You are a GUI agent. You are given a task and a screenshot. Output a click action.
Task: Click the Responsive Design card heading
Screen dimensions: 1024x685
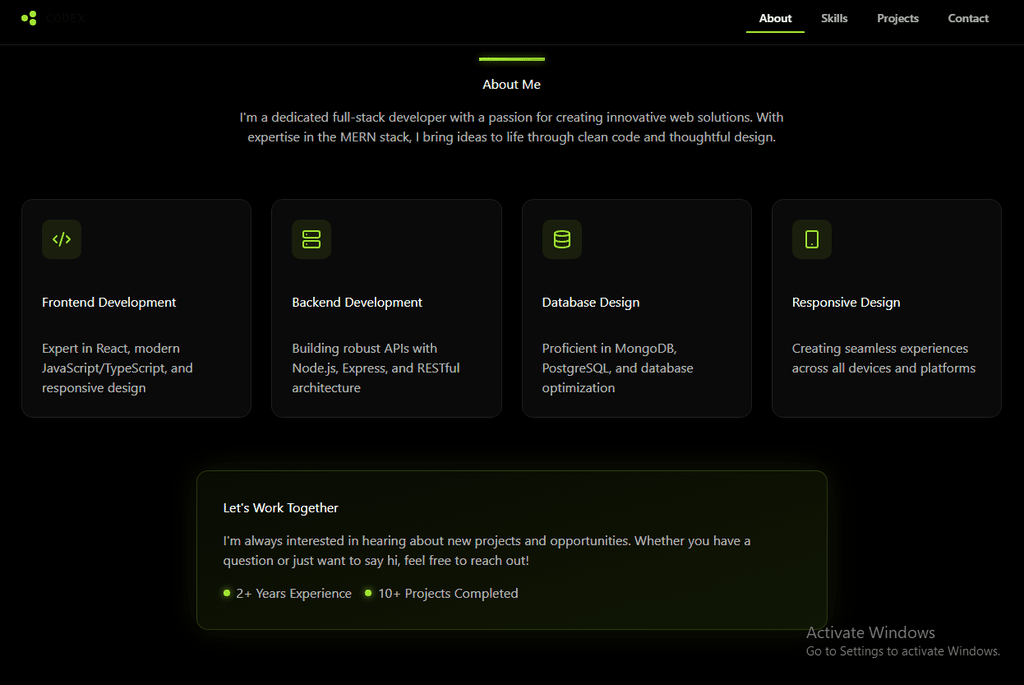tap(846, 302)
